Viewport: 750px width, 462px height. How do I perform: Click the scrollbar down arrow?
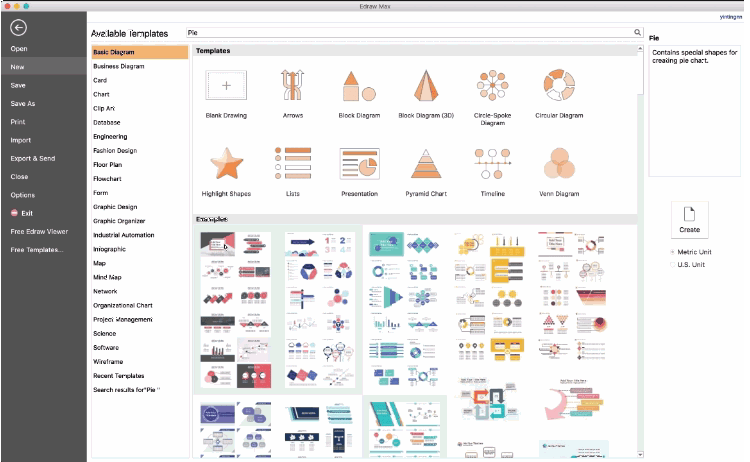[640, 454]
